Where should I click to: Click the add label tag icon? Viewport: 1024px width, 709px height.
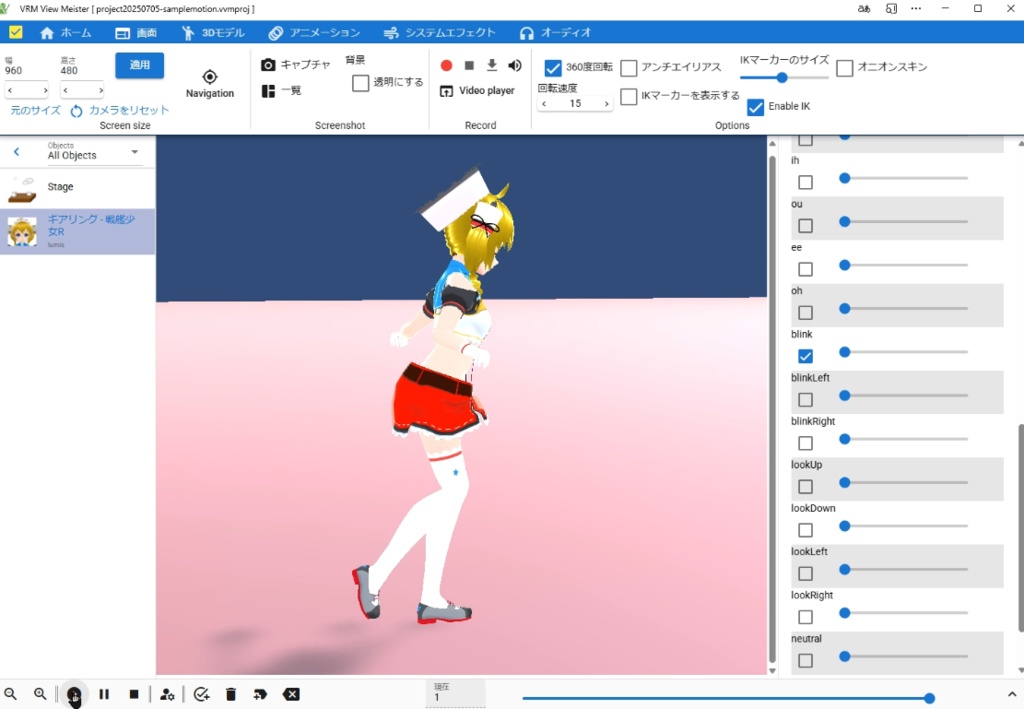coord(260,694)
